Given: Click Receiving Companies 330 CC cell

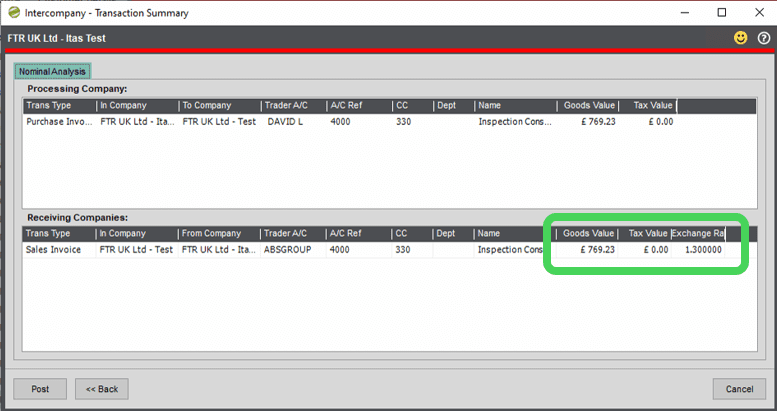Looking at the screenshot, I should click(x=403, y=249).
